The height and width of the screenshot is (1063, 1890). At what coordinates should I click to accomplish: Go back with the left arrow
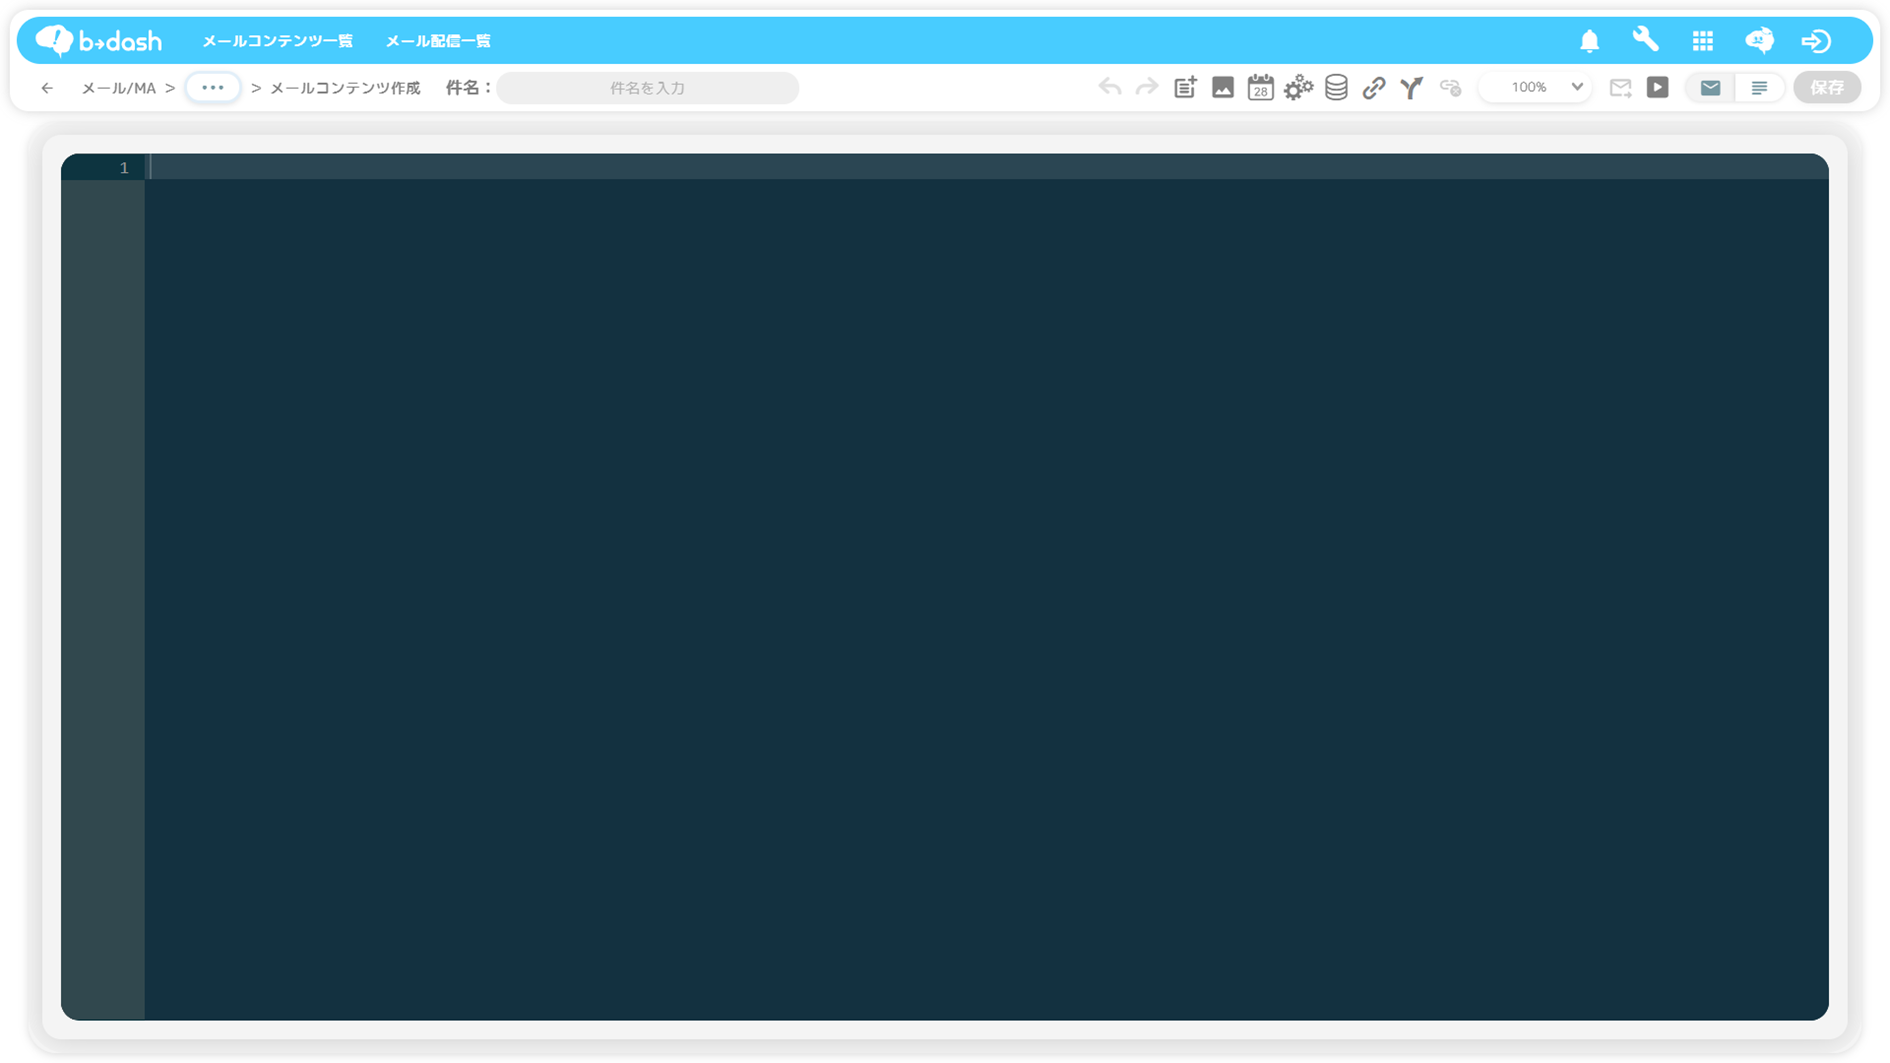click(47, 88)
